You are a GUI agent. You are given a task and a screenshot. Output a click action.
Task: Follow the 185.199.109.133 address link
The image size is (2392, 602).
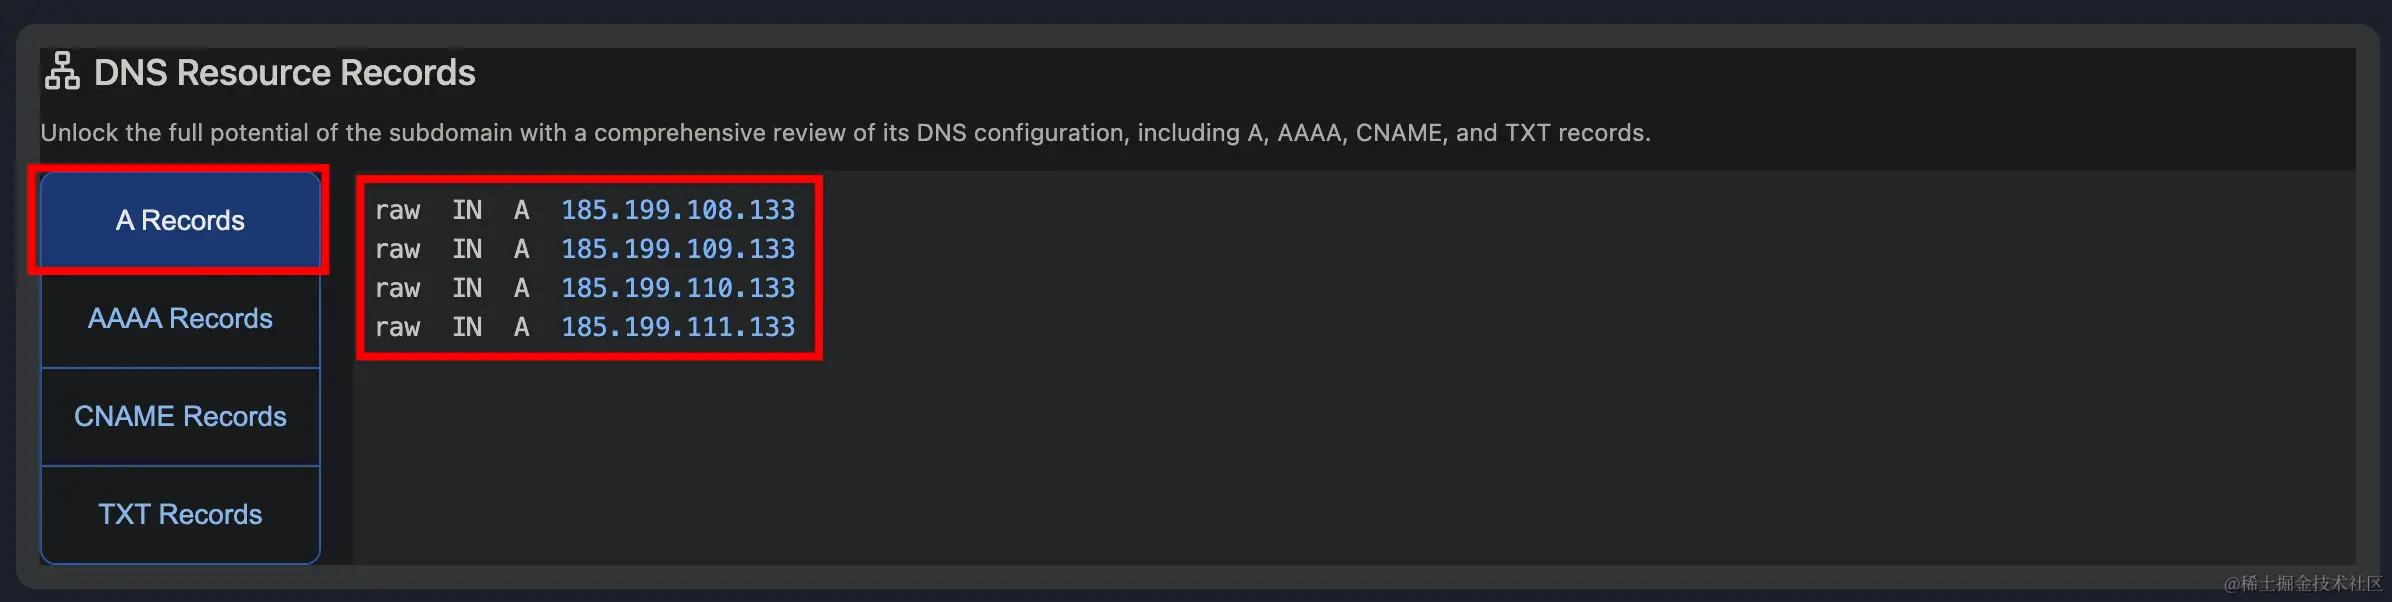[x=678, y=249]
